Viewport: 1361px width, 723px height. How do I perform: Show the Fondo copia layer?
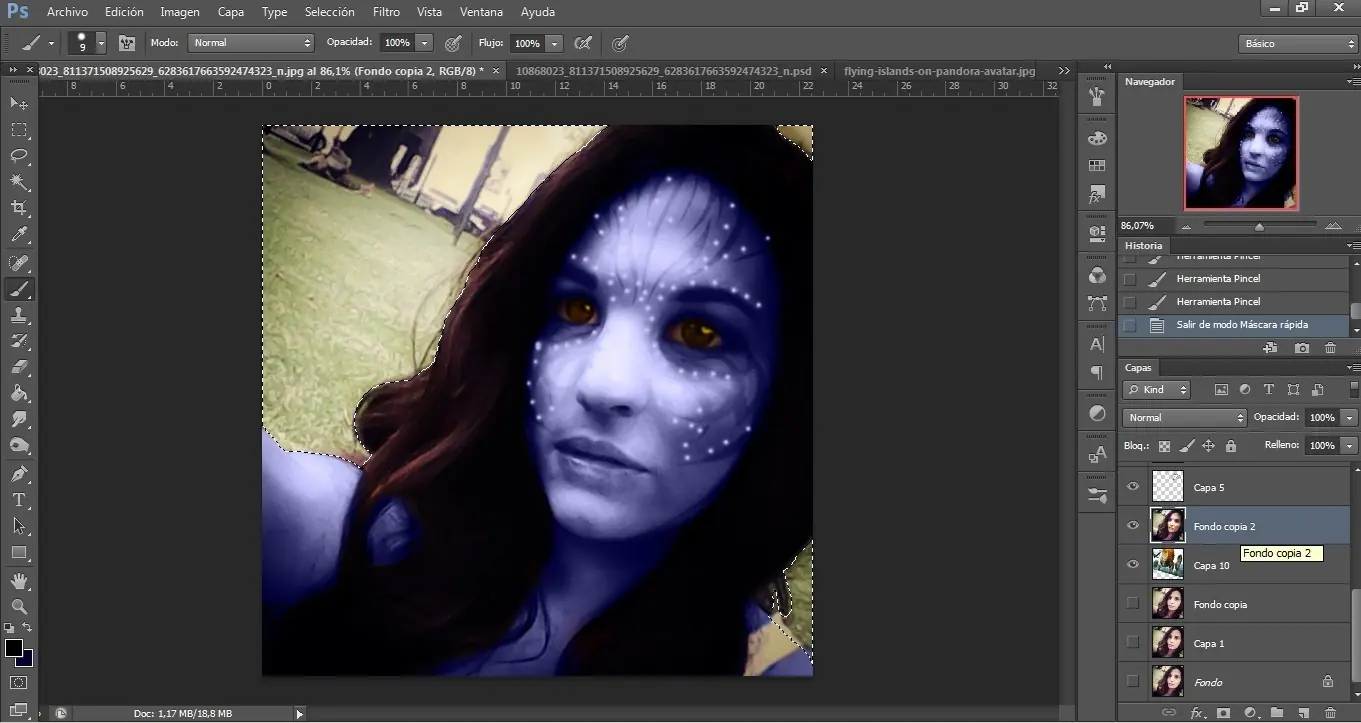click(x=1133, y=603)
